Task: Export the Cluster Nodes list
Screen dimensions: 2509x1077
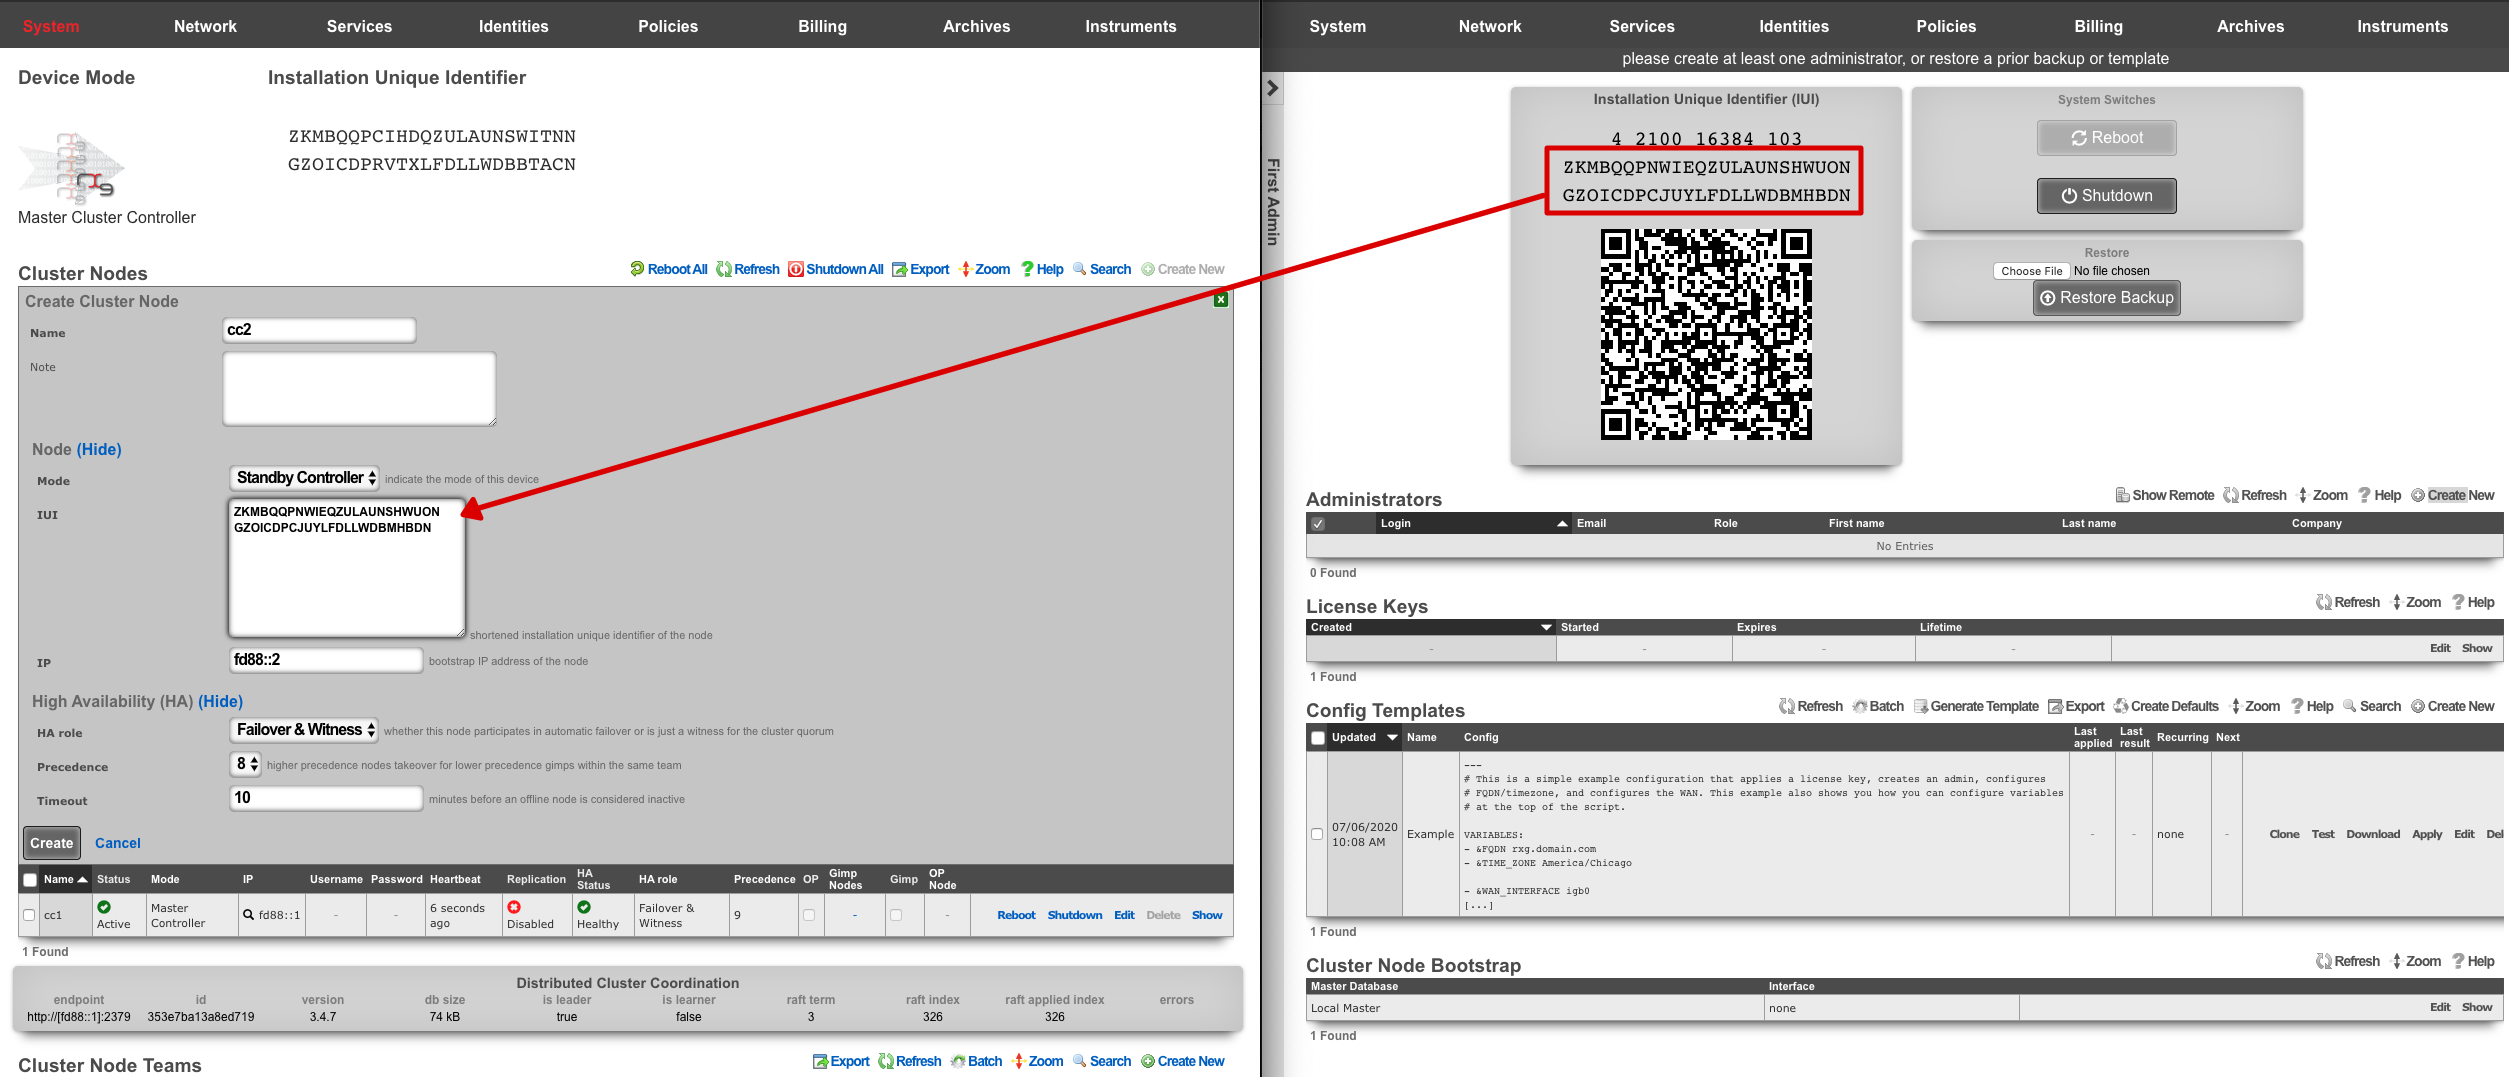Action: coord(920,269)
